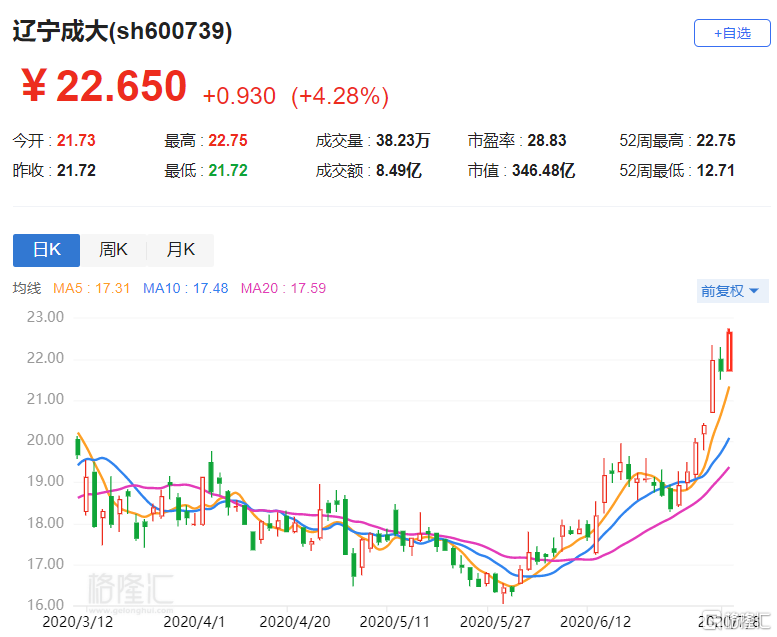The height and width of the screenshot is (637, 777).
Task: Click the MA10 : 17.48 legend
Action: pos(185,288)
